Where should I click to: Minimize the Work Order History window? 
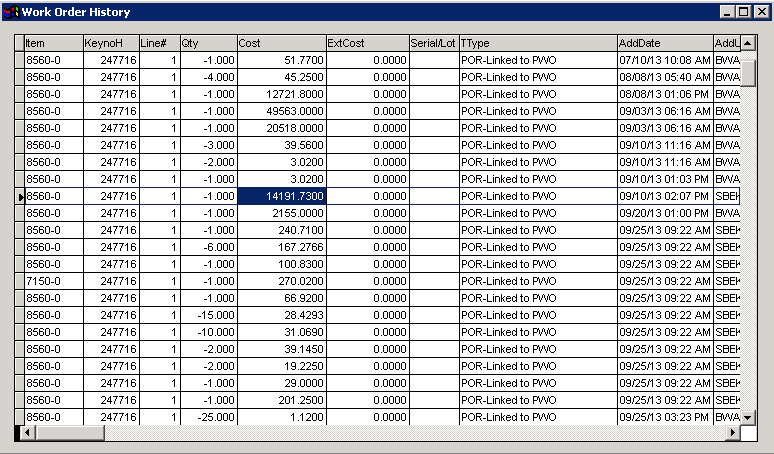[727, 12]
